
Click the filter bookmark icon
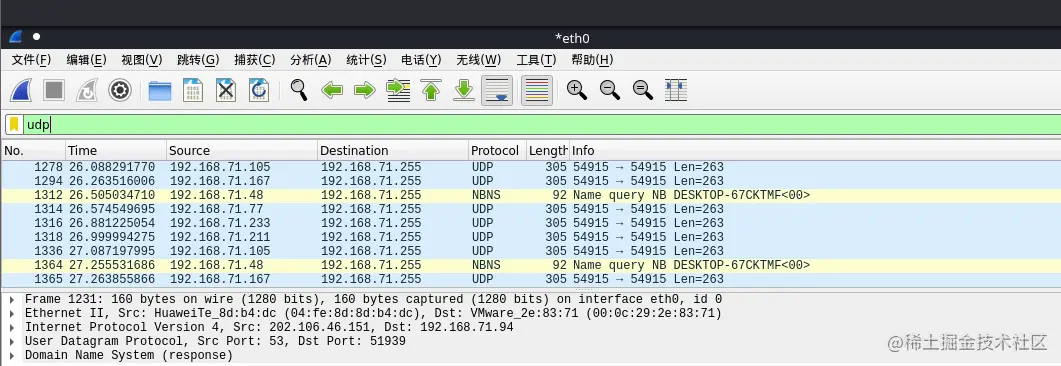coord(14,124)
